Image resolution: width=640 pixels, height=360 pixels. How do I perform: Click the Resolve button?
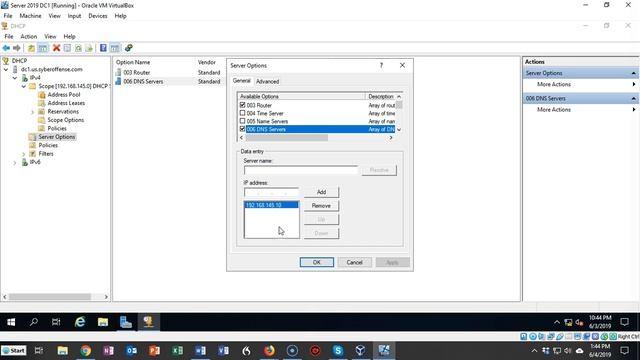click(379, 170)
